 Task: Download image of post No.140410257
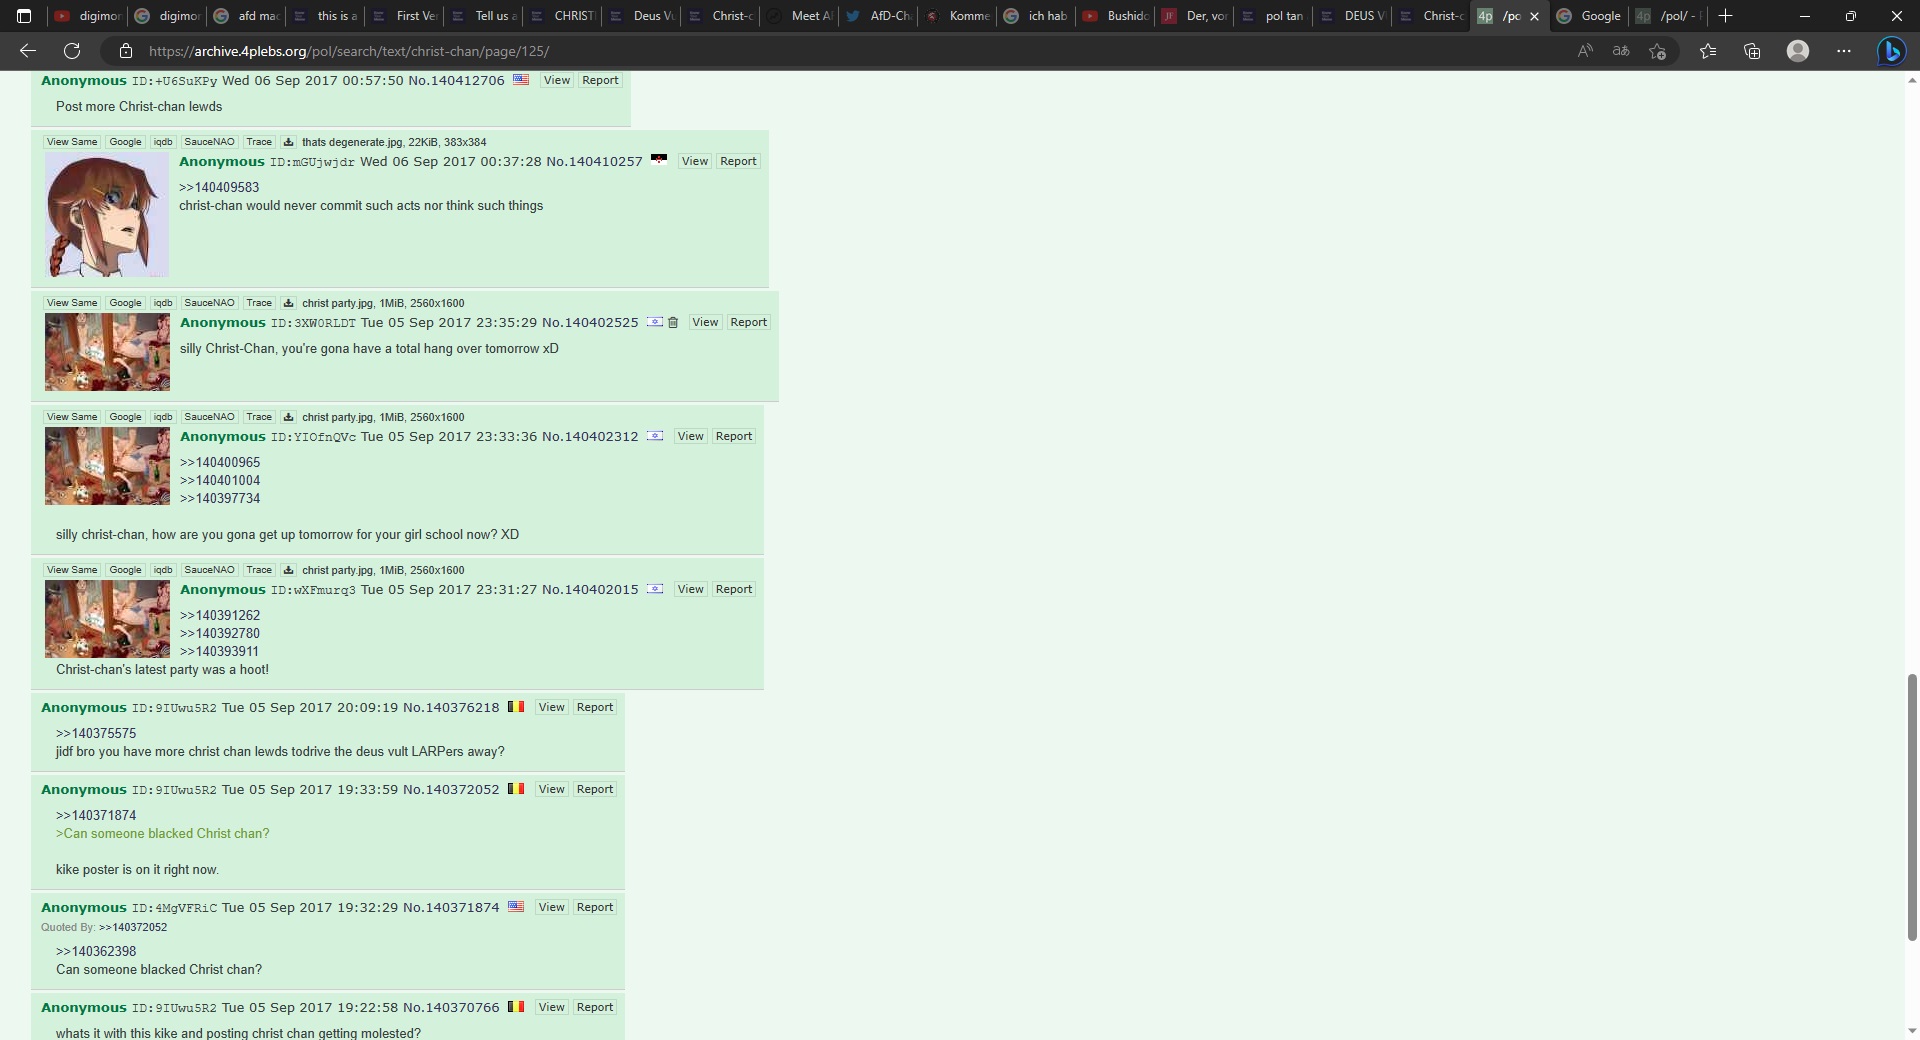pos(288,142)
